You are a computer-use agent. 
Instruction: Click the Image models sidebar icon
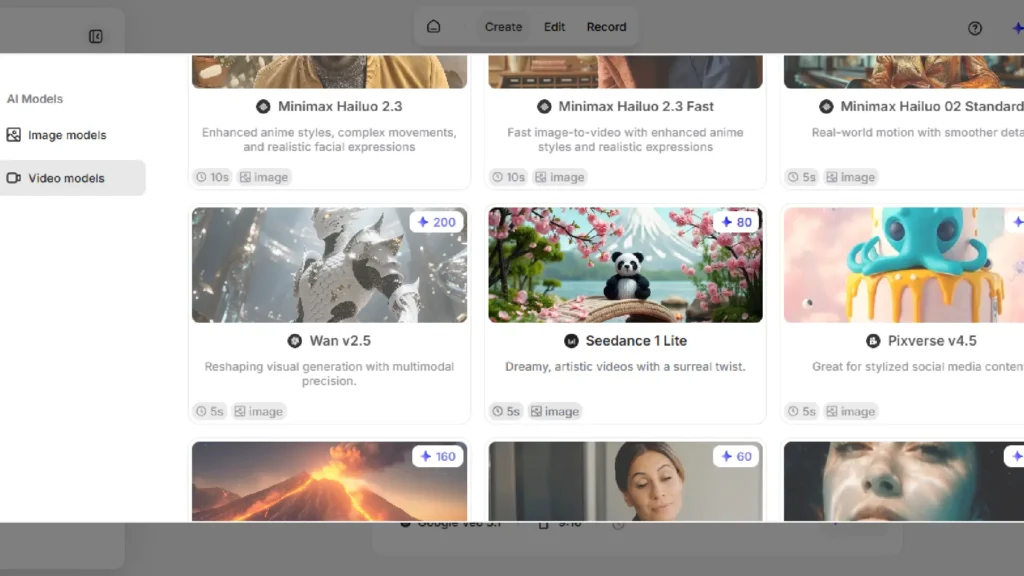point(14,135)
